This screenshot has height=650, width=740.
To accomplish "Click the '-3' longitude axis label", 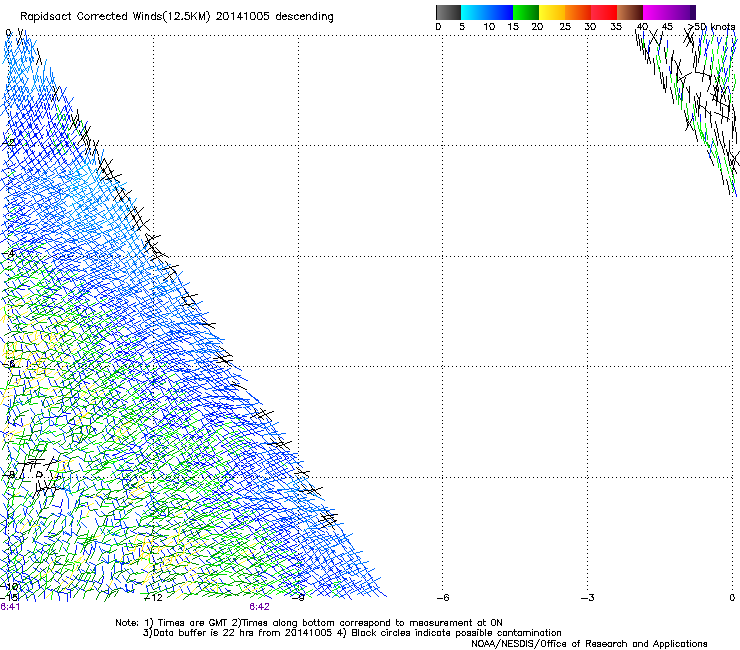I will click(587, 598).
